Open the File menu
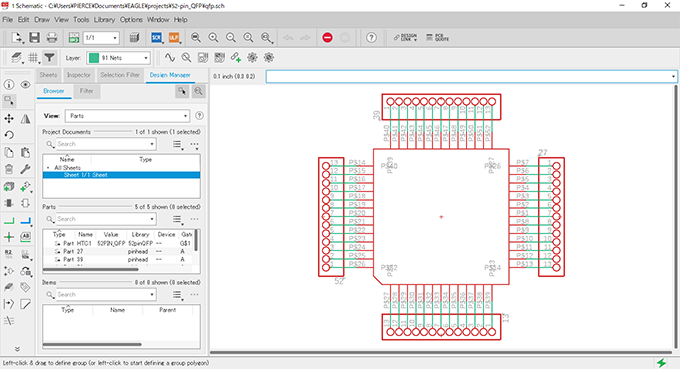 click(x=8, y=20)
